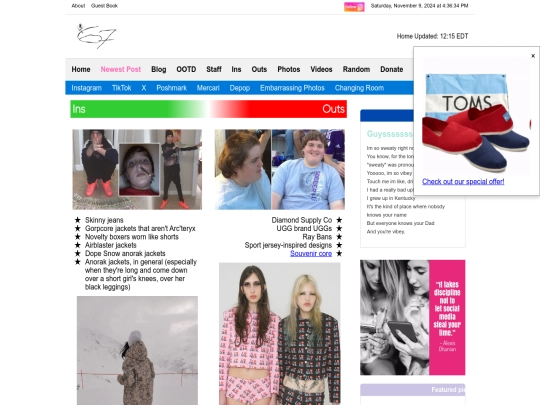
Task: Open the Guest Book link
Action: (104, 6)
